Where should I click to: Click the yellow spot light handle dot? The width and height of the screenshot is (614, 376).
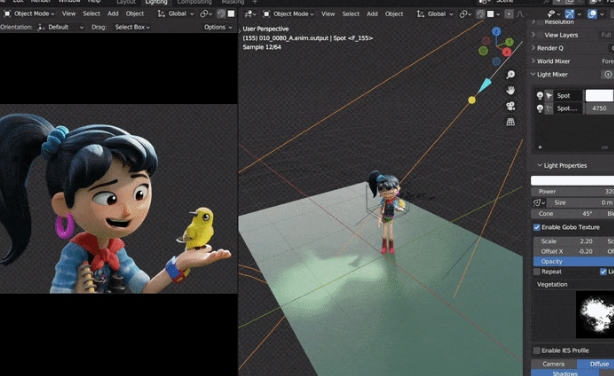point(472,100)
